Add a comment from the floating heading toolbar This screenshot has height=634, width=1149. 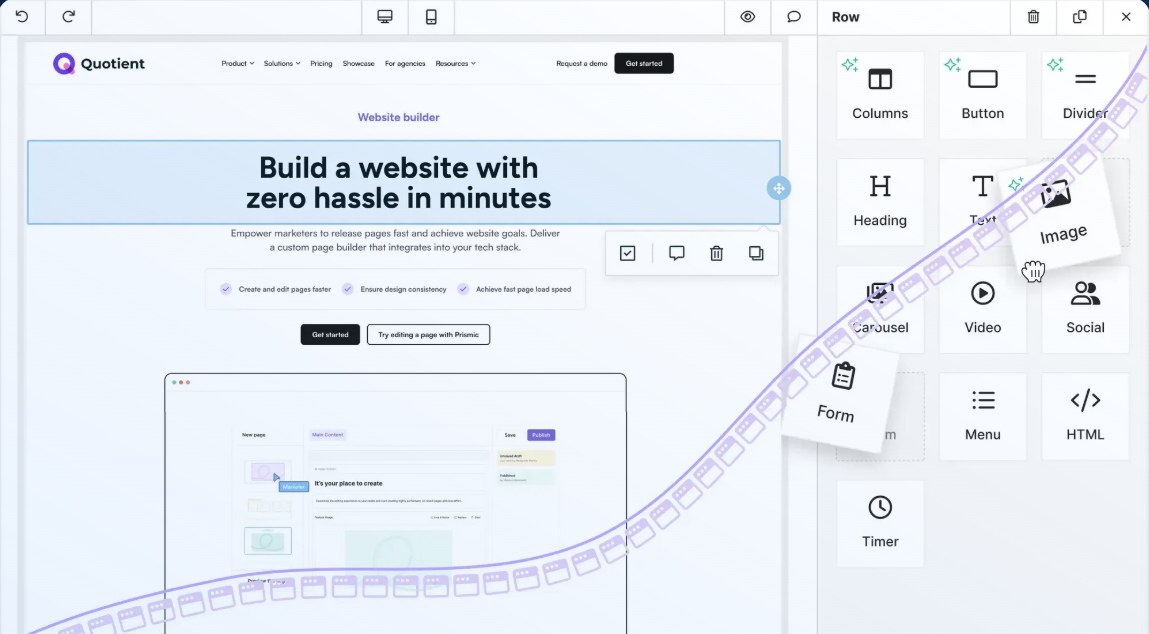point(676,254)
